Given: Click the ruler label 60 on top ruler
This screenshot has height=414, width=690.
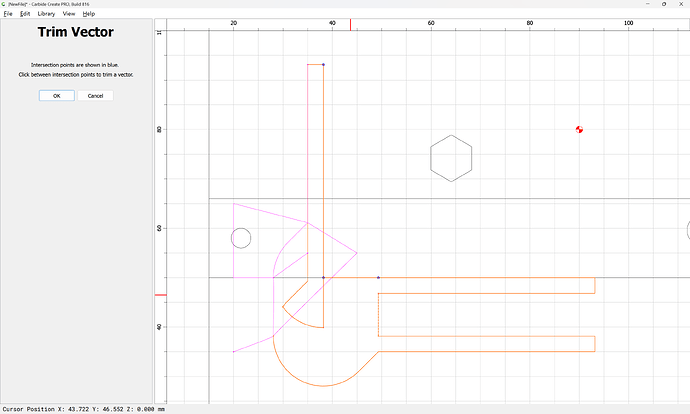Looking at the screenshot, I should tap(431, 23).
